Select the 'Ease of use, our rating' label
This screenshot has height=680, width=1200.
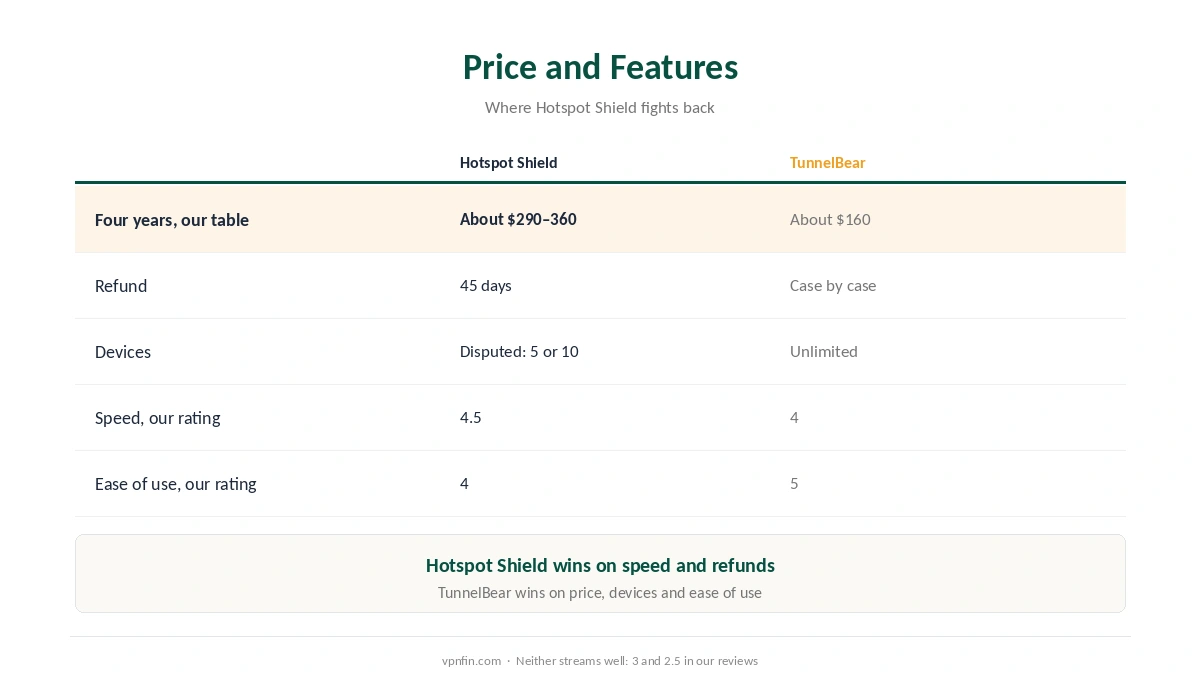[176, 484]
